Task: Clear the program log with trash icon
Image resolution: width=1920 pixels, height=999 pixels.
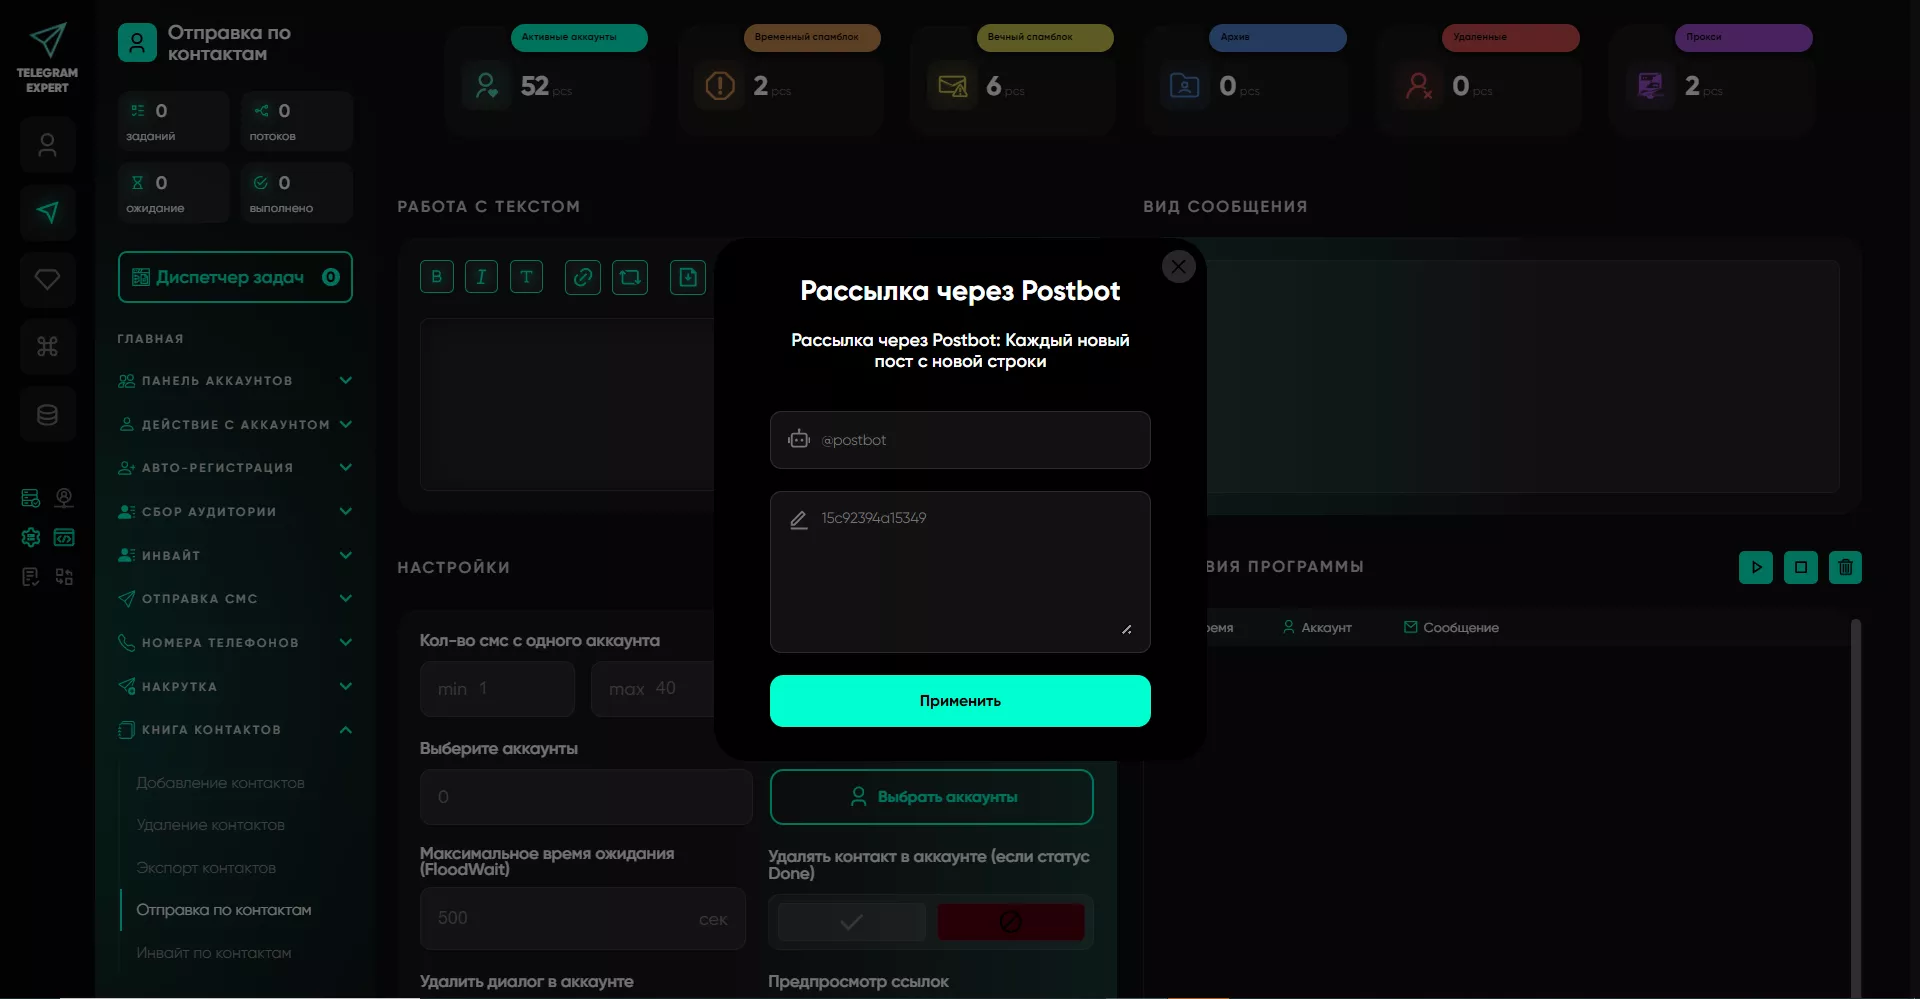Action: (1846, 567)
